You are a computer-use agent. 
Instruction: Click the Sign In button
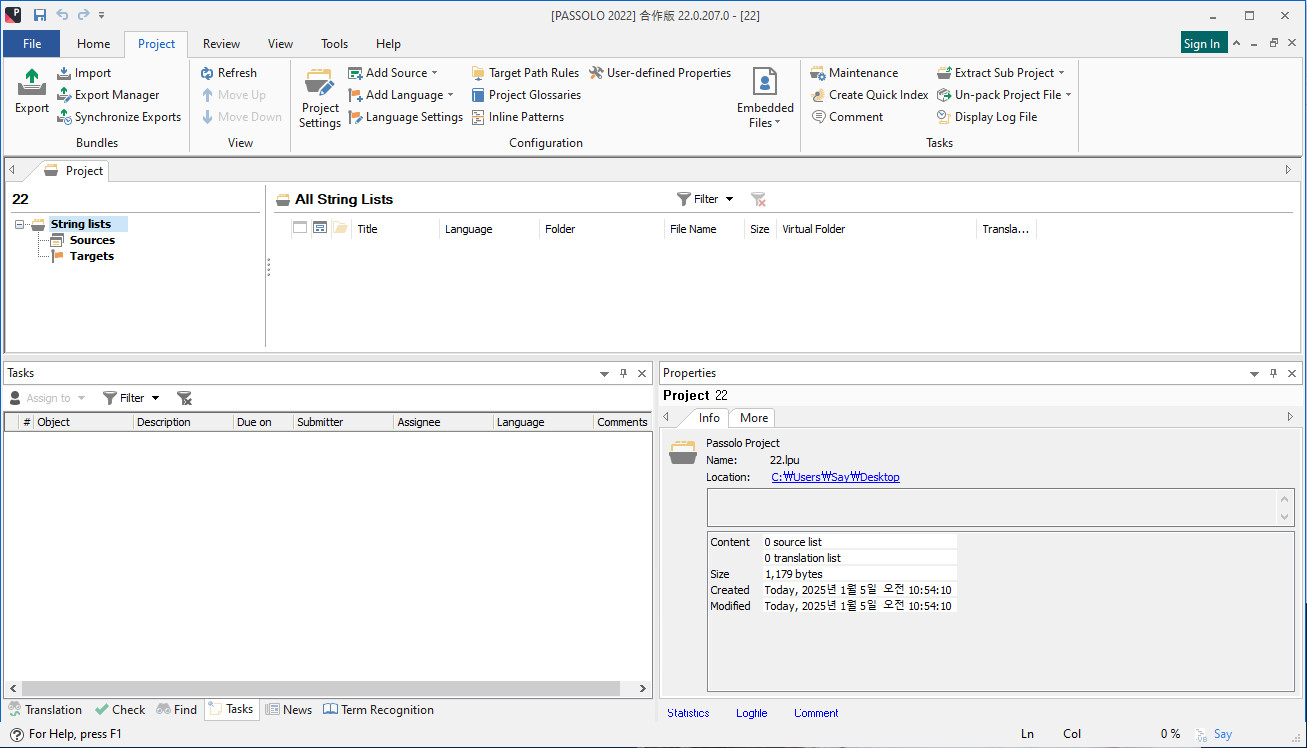coord(1201,43)
